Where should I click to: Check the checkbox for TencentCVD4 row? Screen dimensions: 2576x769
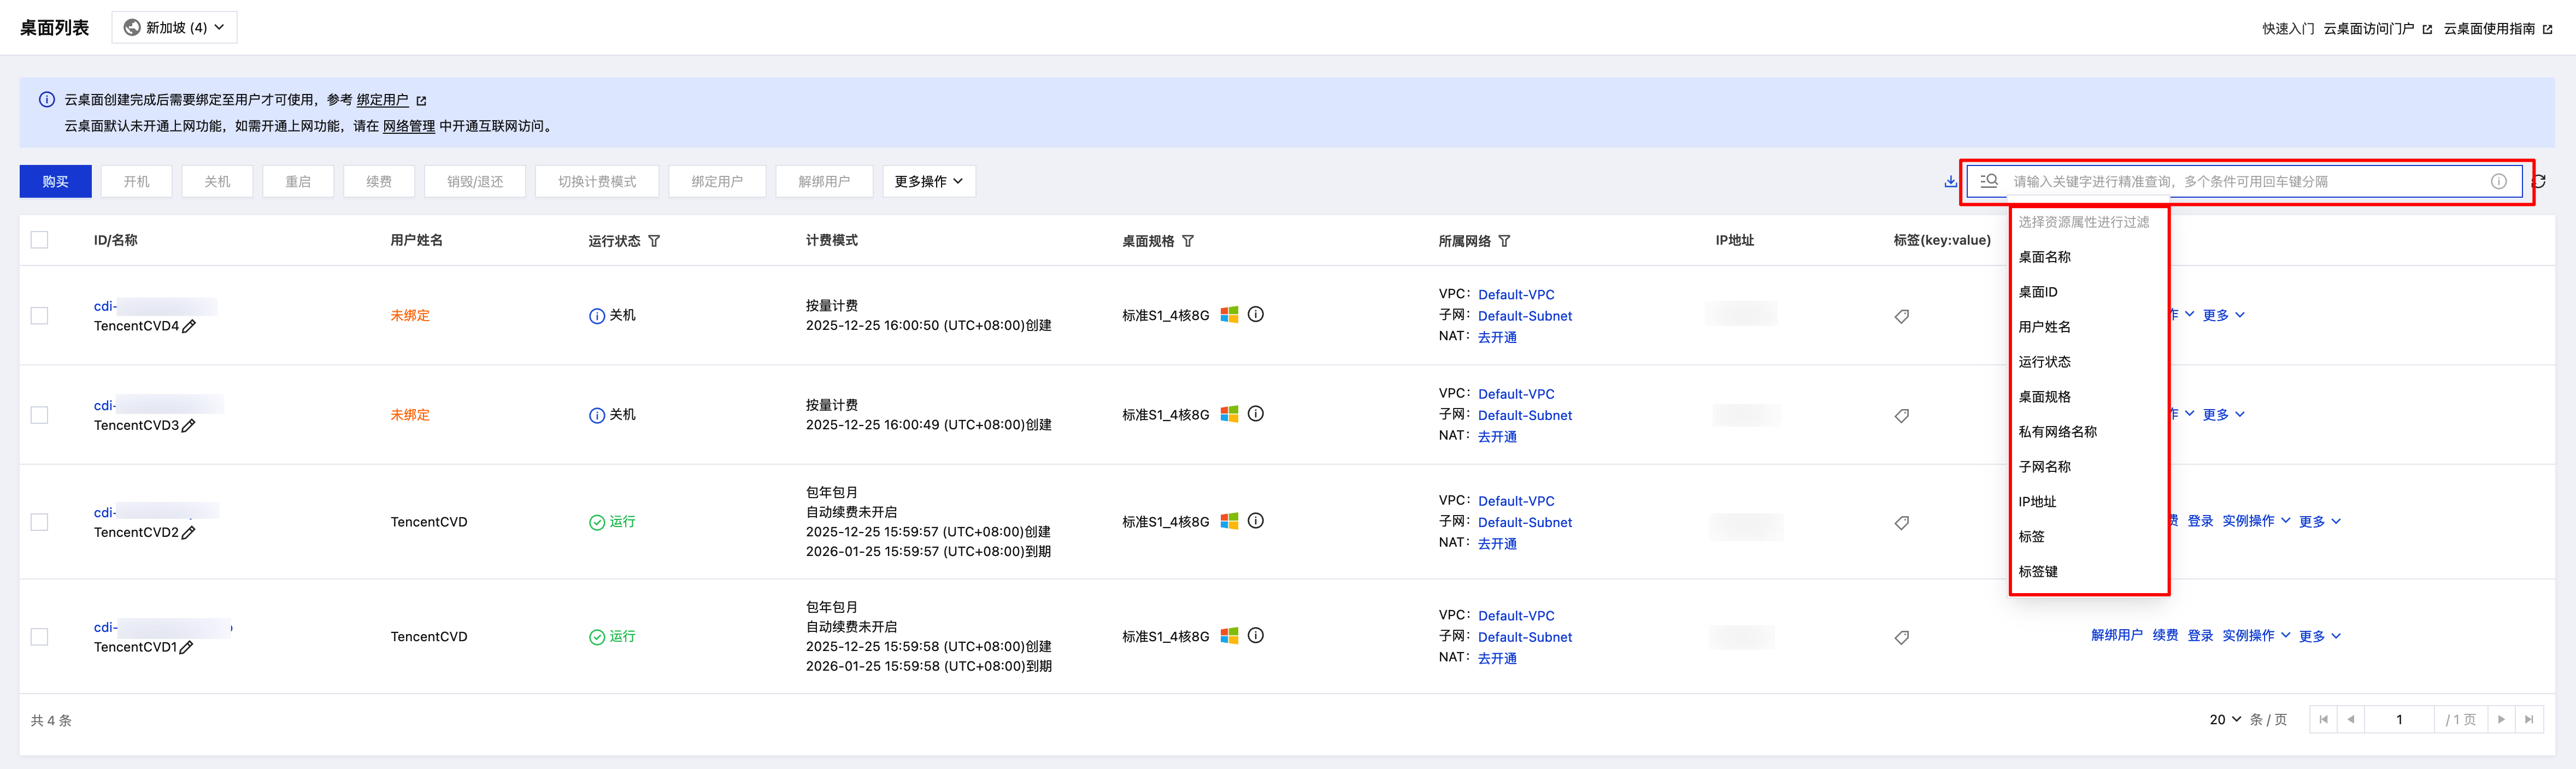click(39, 315)
